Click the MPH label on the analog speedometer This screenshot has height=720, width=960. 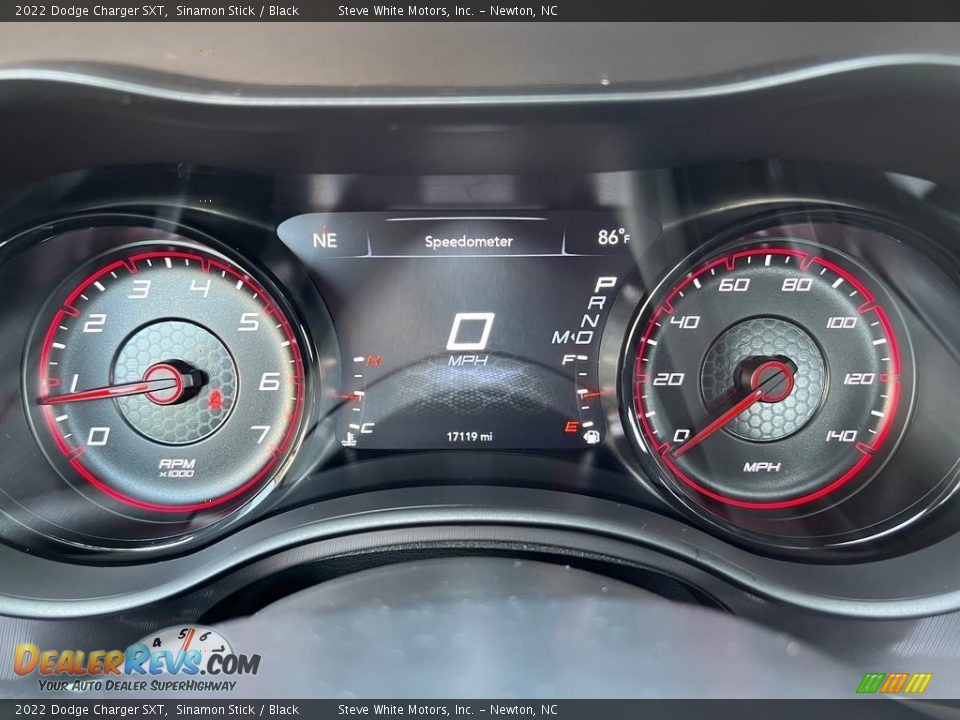click(x=762, y=467)
